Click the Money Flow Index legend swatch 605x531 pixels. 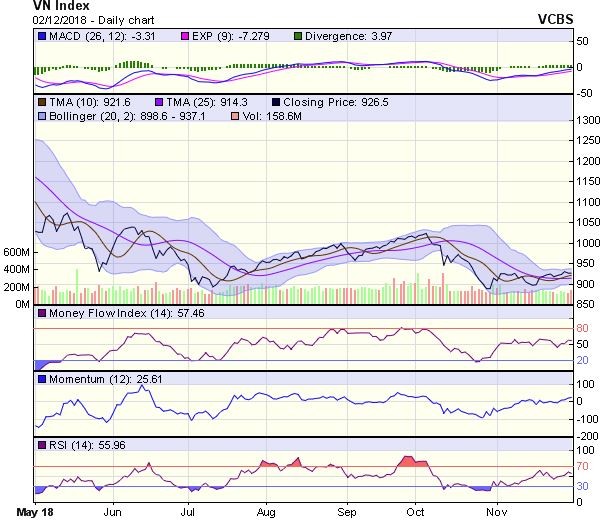[41, 314]
